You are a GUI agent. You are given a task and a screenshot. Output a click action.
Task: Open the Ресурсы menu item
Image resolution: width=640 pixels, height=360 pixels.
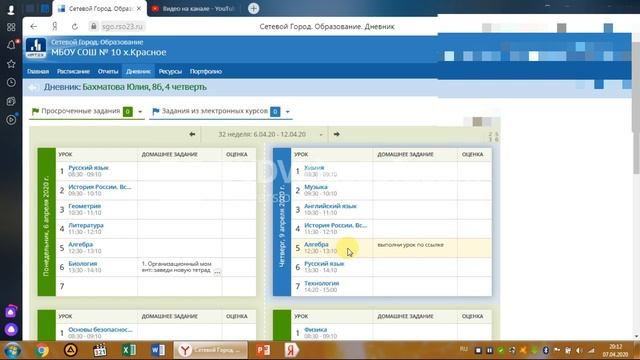tap(170, 71)
